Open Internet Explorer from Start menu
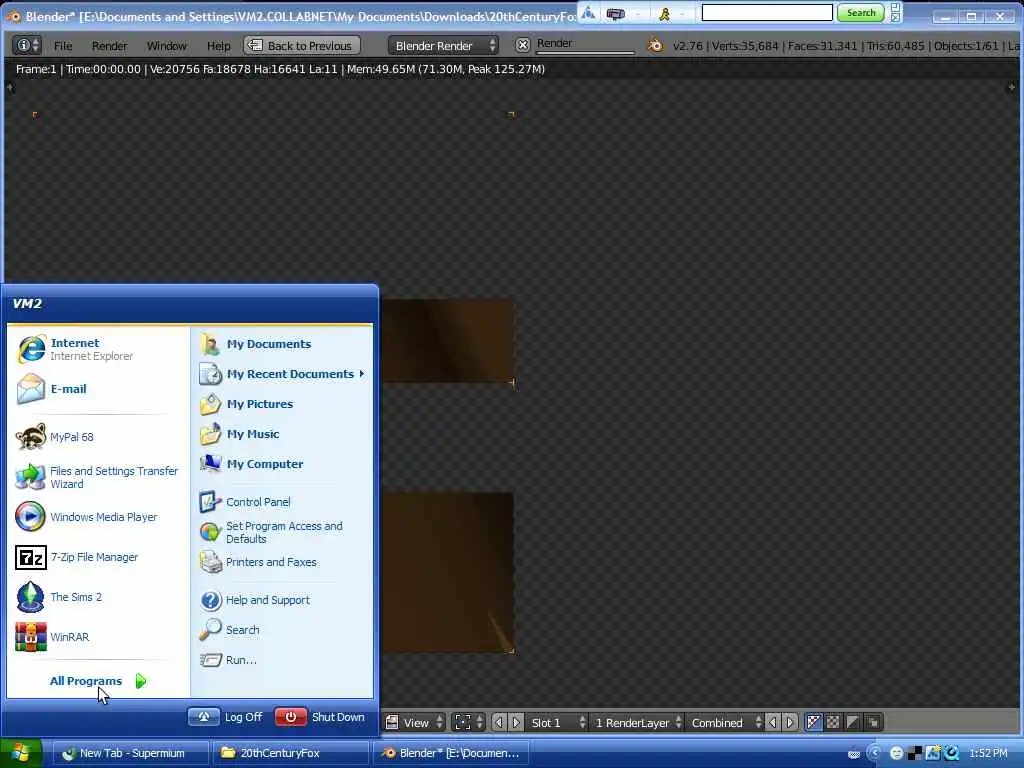Image resolution: width=1024 pixels, height=768 pixels. coord(98,349)
